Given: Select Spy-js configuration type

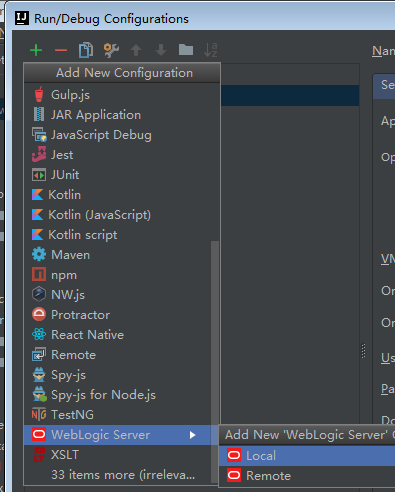Looking at the screenshot, I should (x=118, y=375).
